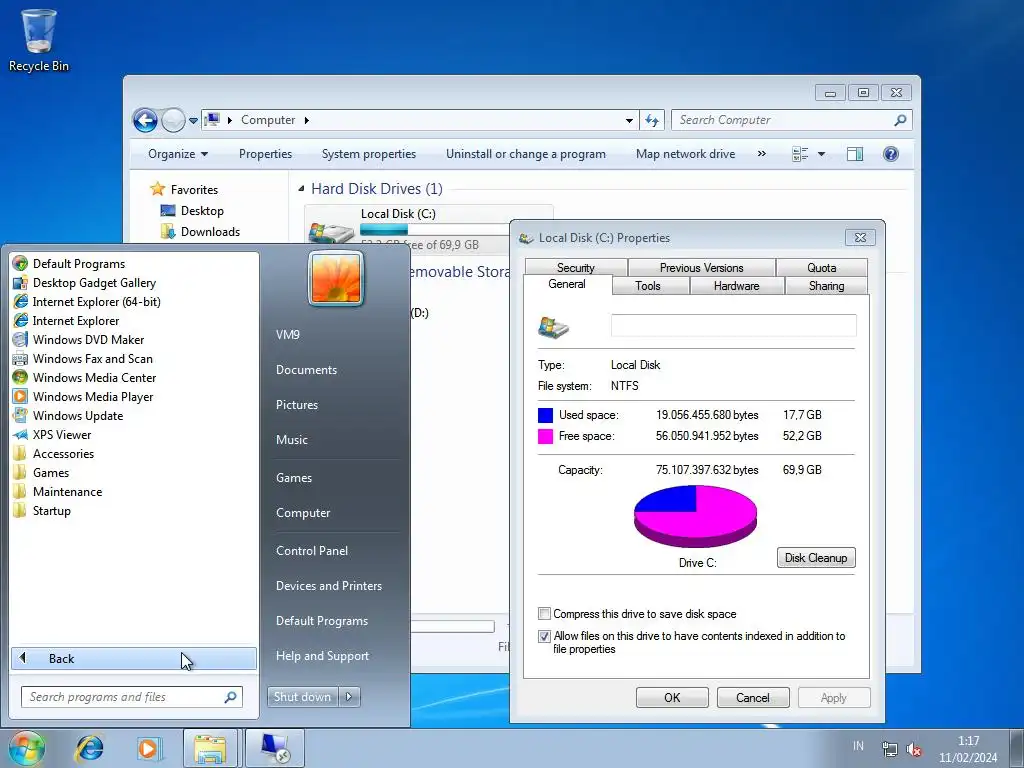Open Pictures from the Start menu
Screen dimensions: 1024x768
coord(296,405)
